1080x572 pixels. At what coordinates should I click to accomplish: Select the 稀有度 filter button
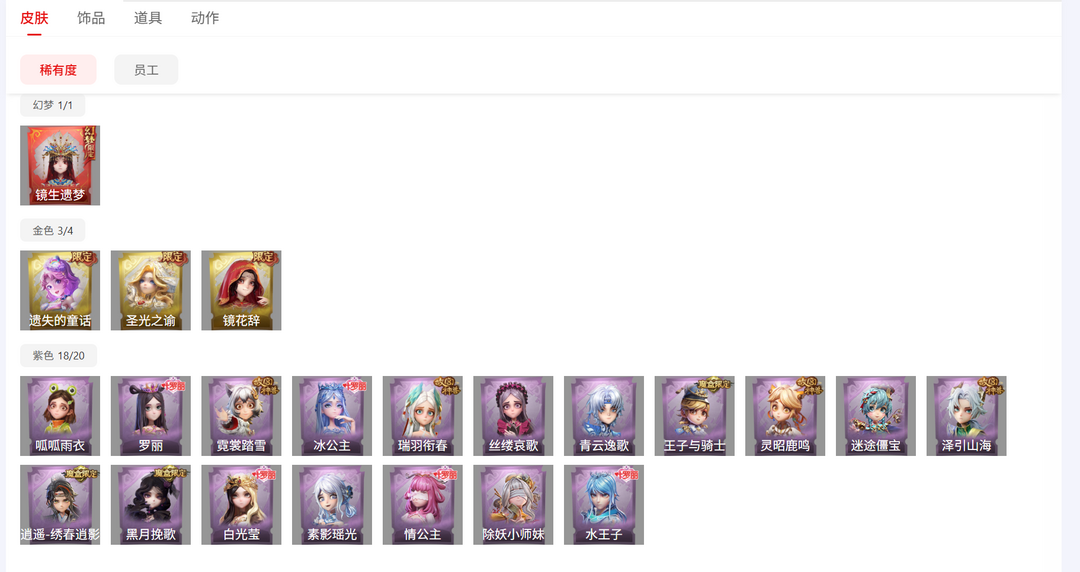[x=59, y=70]
